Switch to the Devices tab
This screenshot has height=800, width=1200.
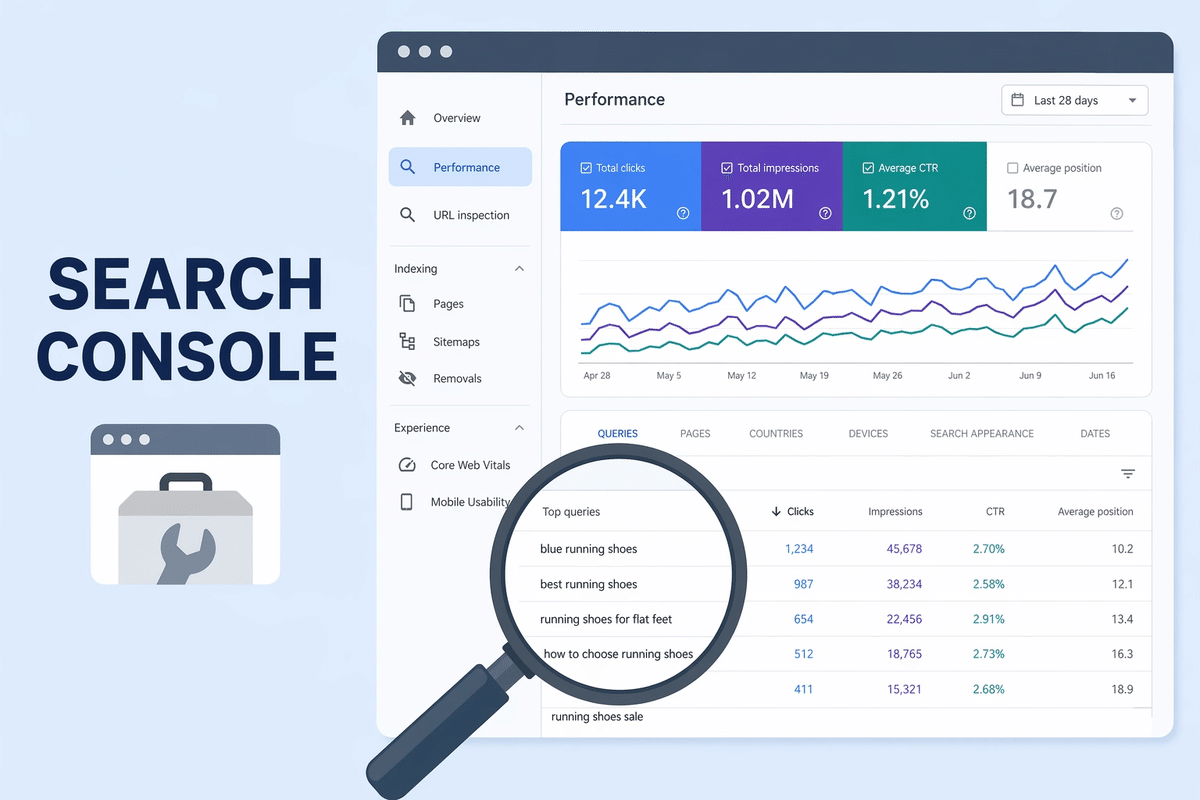pos(868,434)
